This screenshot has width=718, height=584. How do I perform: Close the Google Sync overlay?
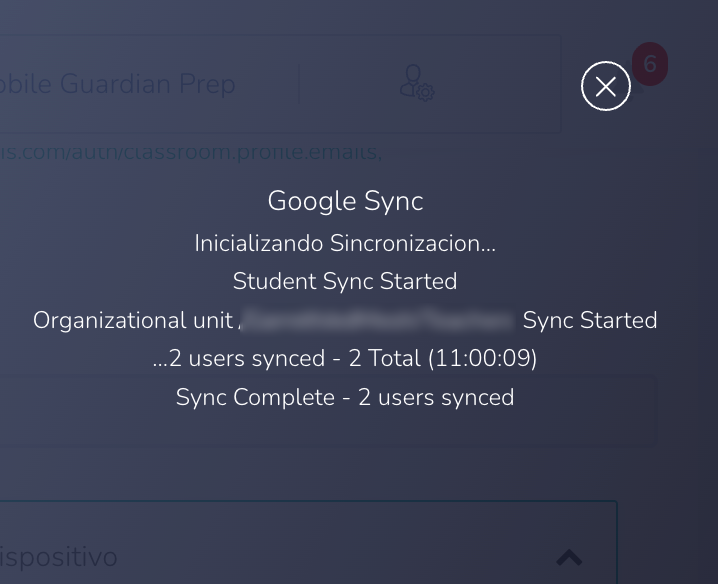click(605, 86)
